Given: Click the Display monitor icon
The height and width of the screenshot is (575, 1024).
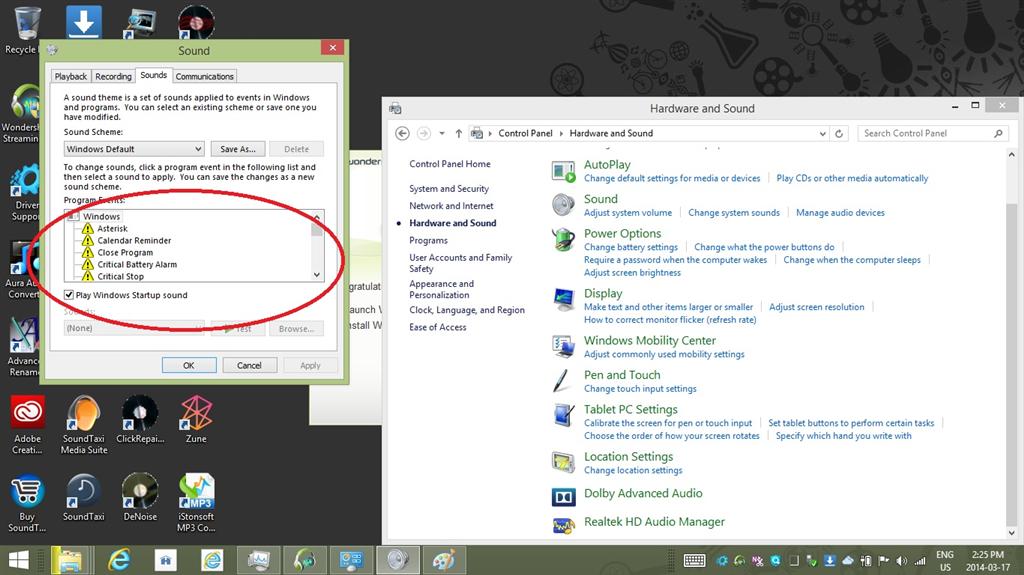Looking at the screenshot, I should (563, 300).
